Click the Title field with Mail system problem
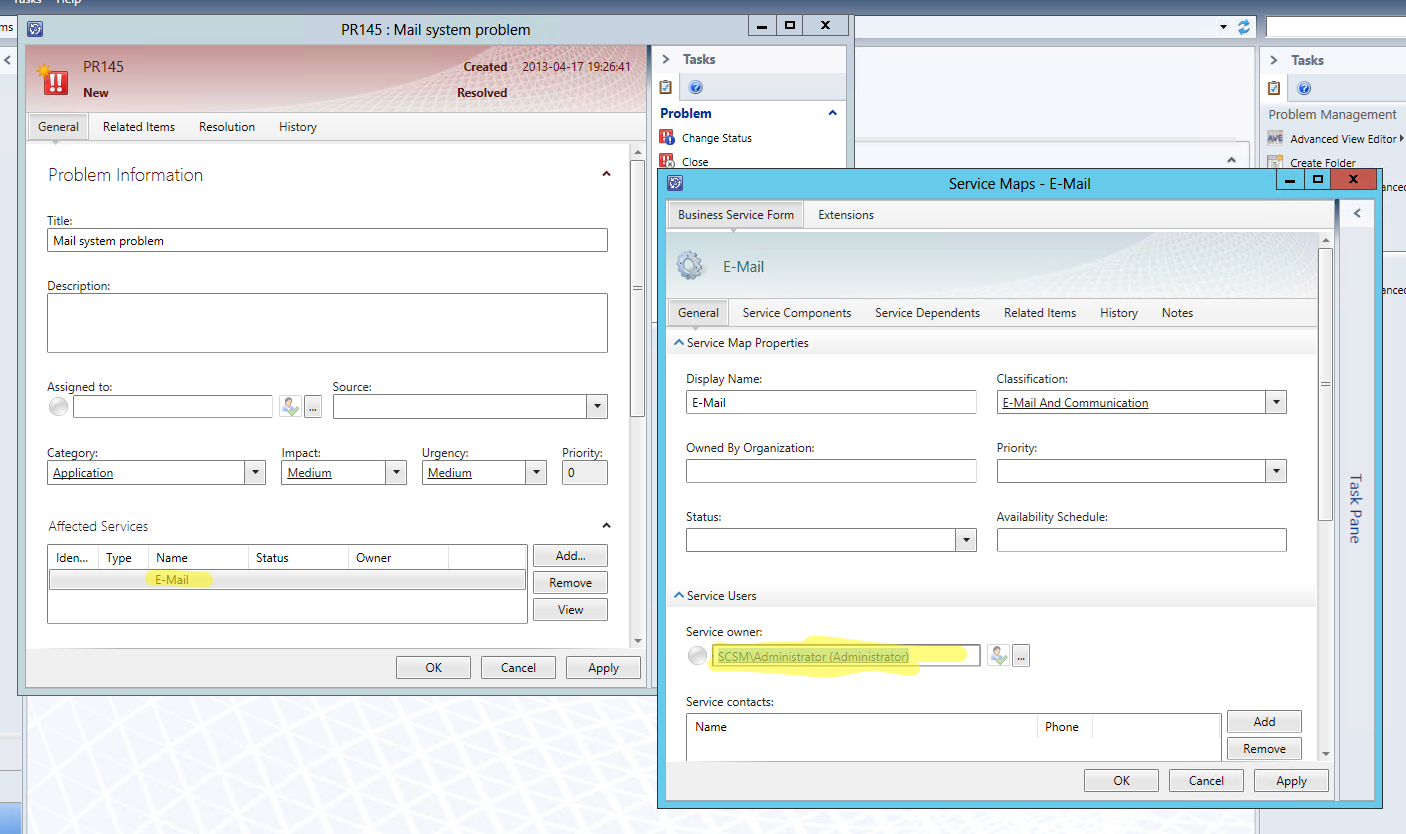The image size is (1406, 834). pyautogui.click(x=327, y=241)
